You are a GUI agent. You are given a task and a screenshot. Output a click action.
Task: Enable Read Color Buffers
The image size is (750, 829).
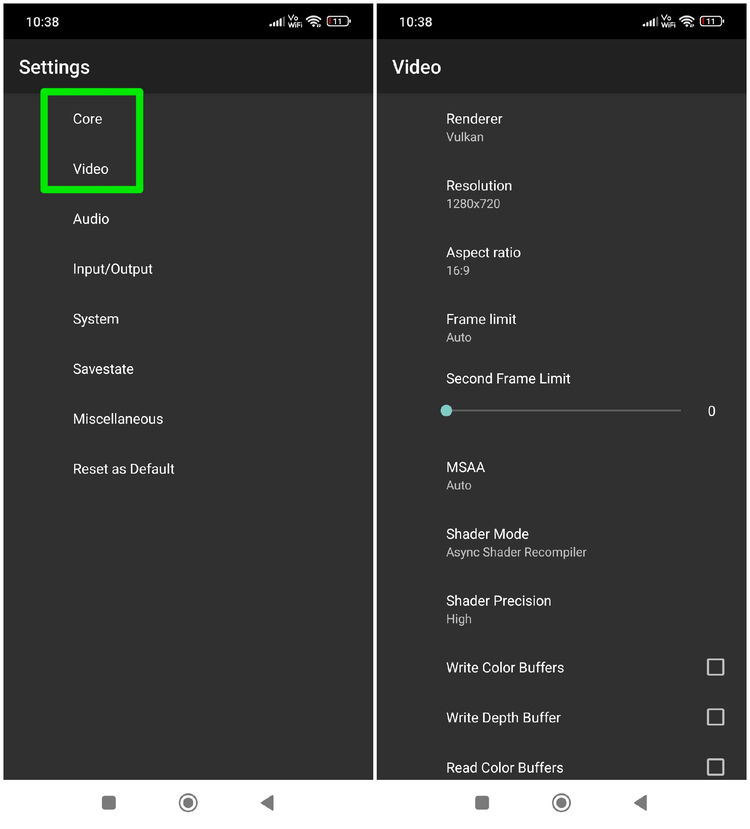715,767
